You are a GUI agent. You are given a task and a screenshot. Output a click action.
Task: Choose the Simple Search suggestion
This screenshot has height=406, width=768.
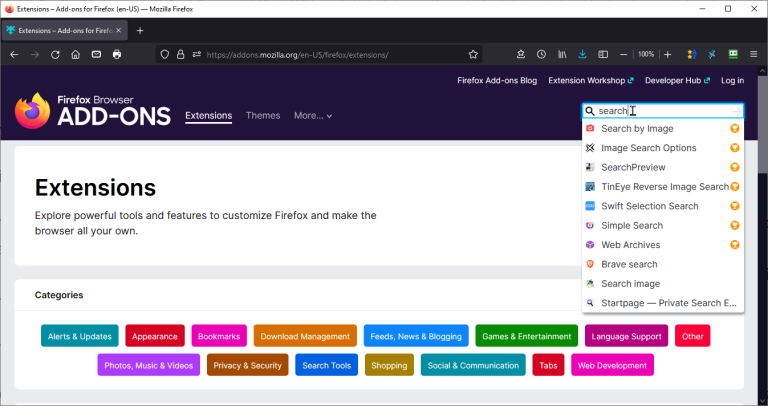pos(663,225)
